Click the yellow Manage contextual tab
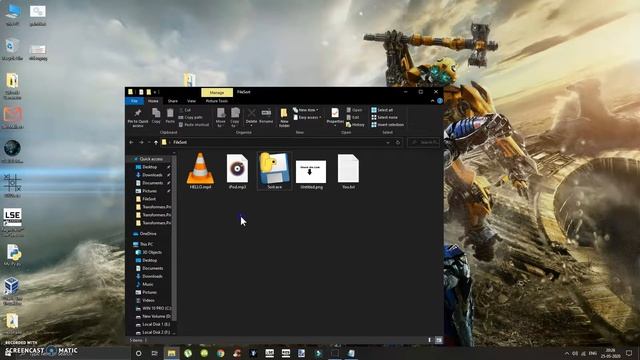This screenshot has height=360, width=640. click(217, 93)
